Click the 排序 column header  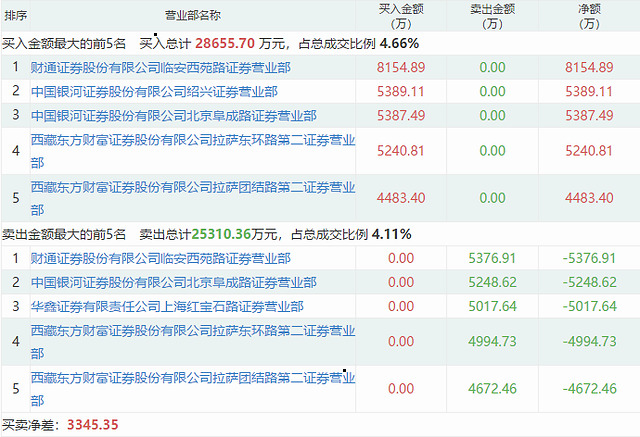pos(16,16)
